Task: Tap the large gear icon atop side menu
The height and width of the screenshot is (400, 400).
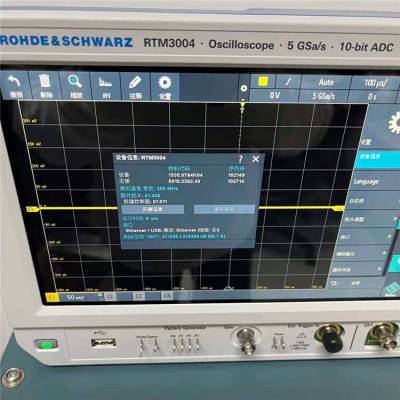Action: coord(395,123)
